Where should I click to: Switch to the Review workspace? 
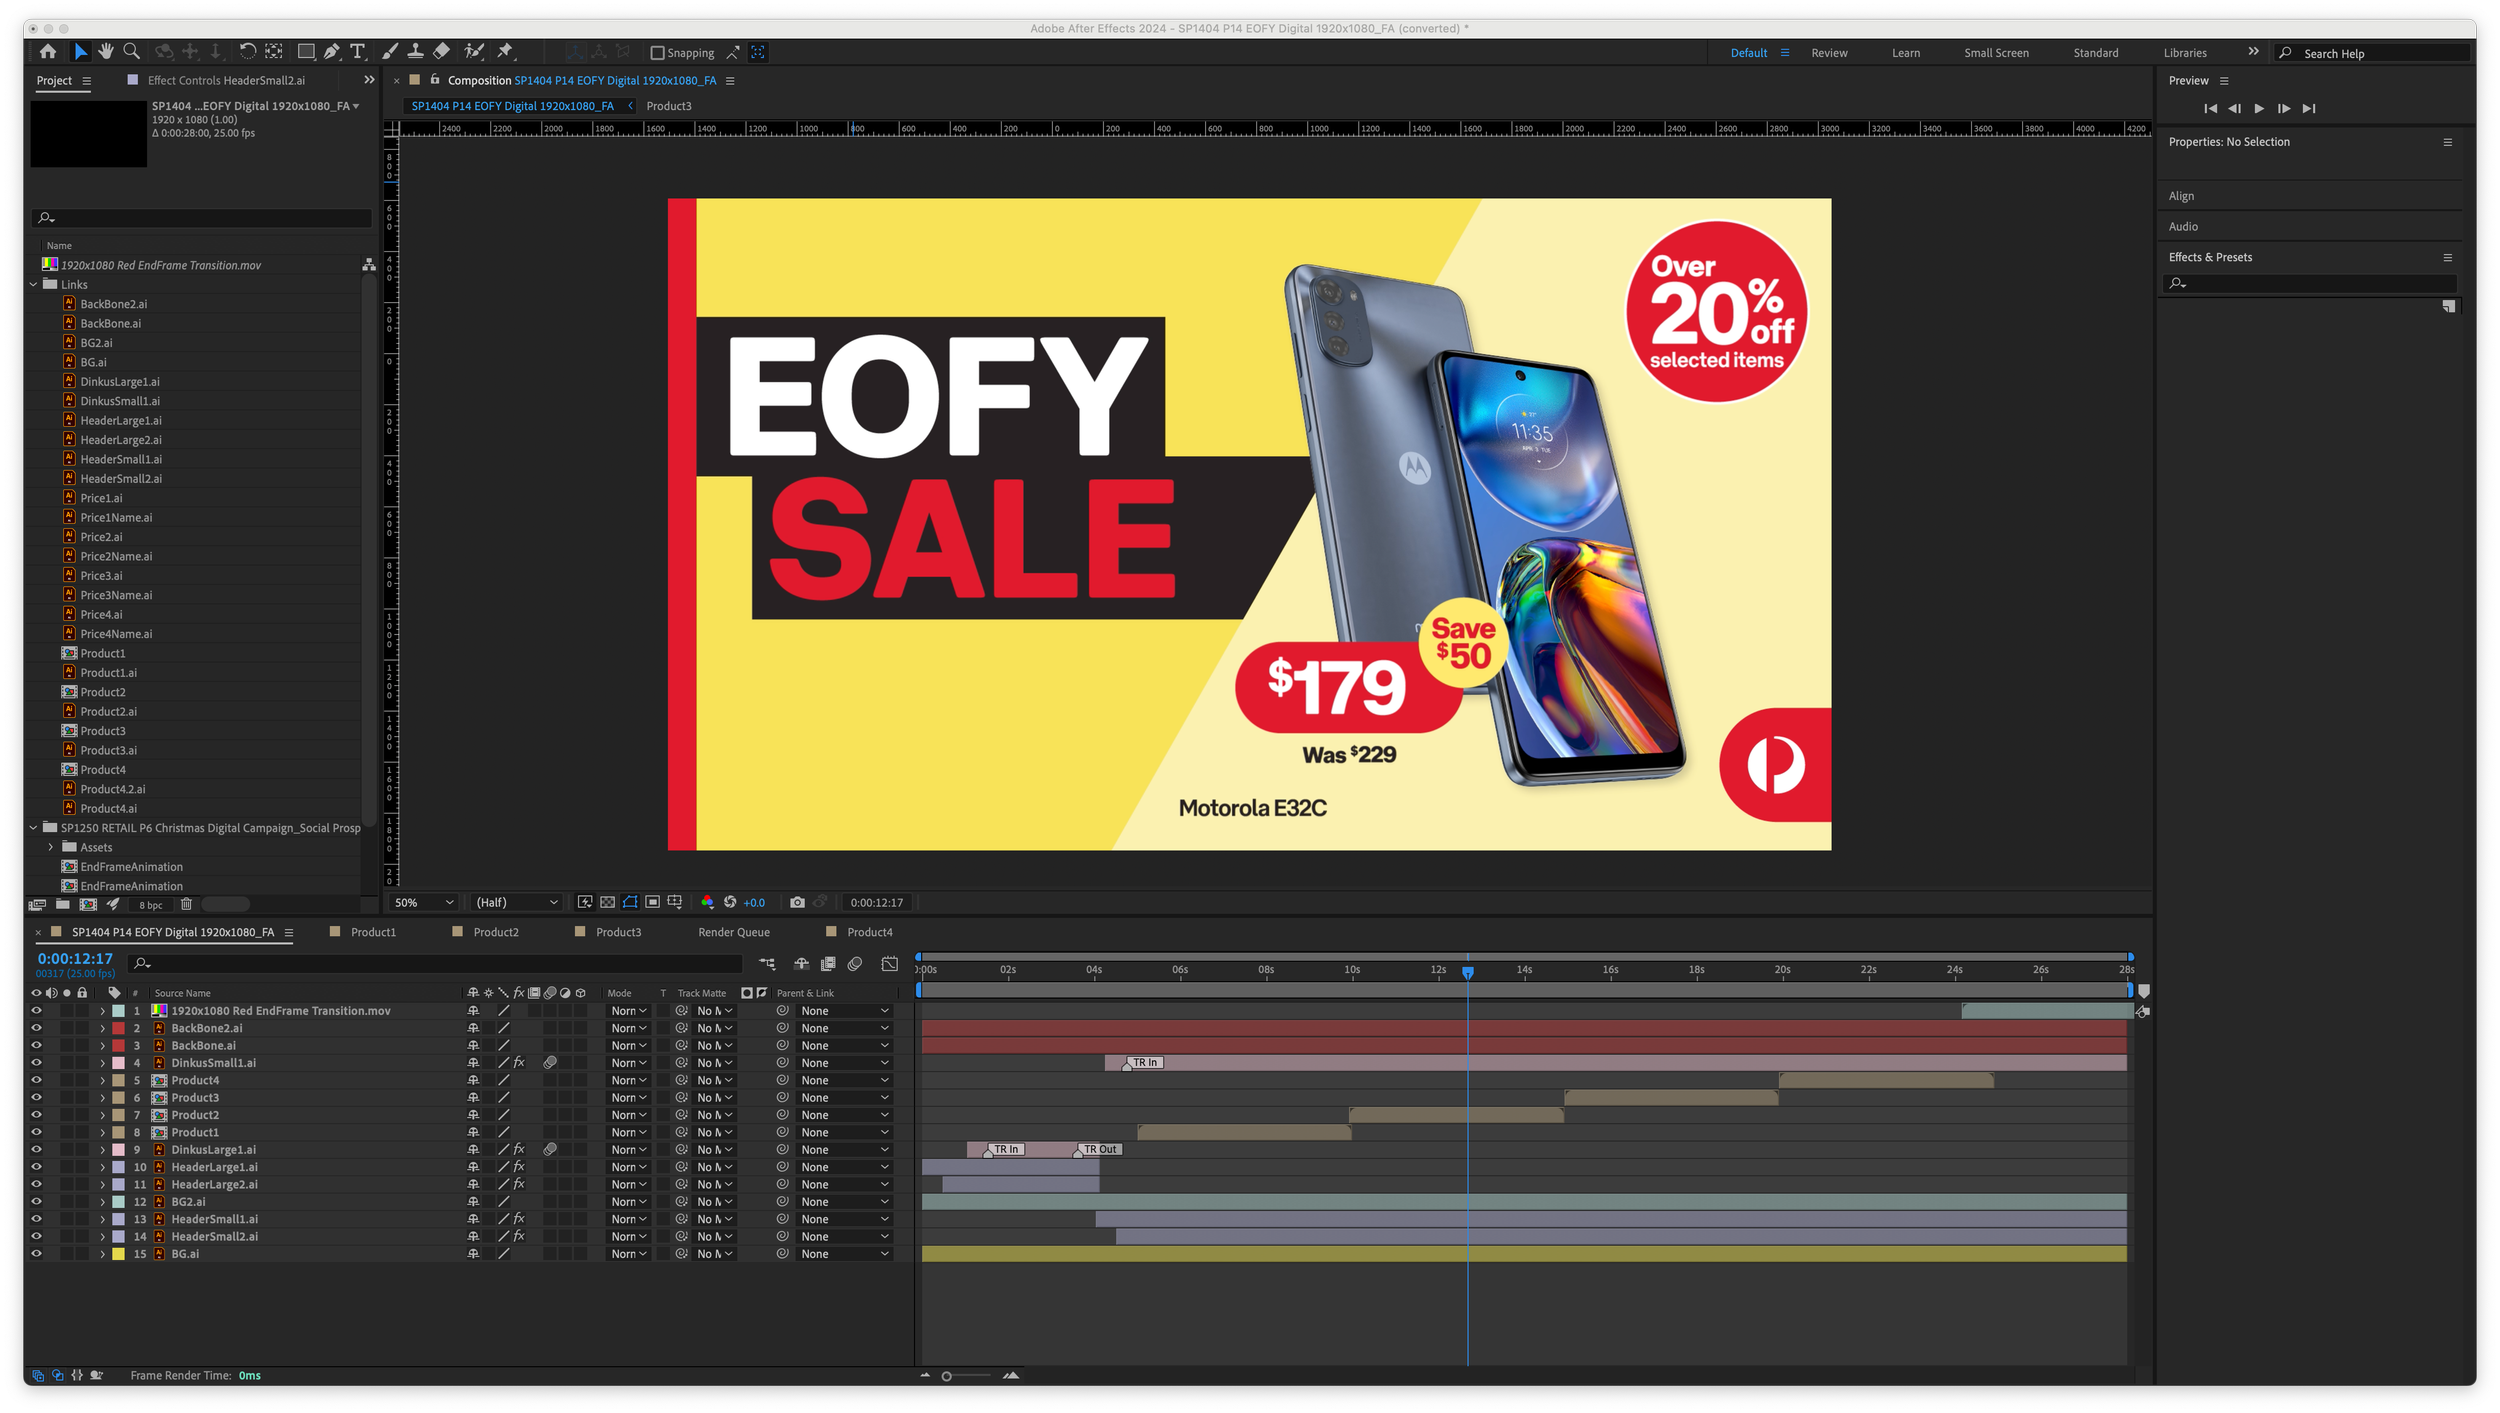(x=1829, y=53)
